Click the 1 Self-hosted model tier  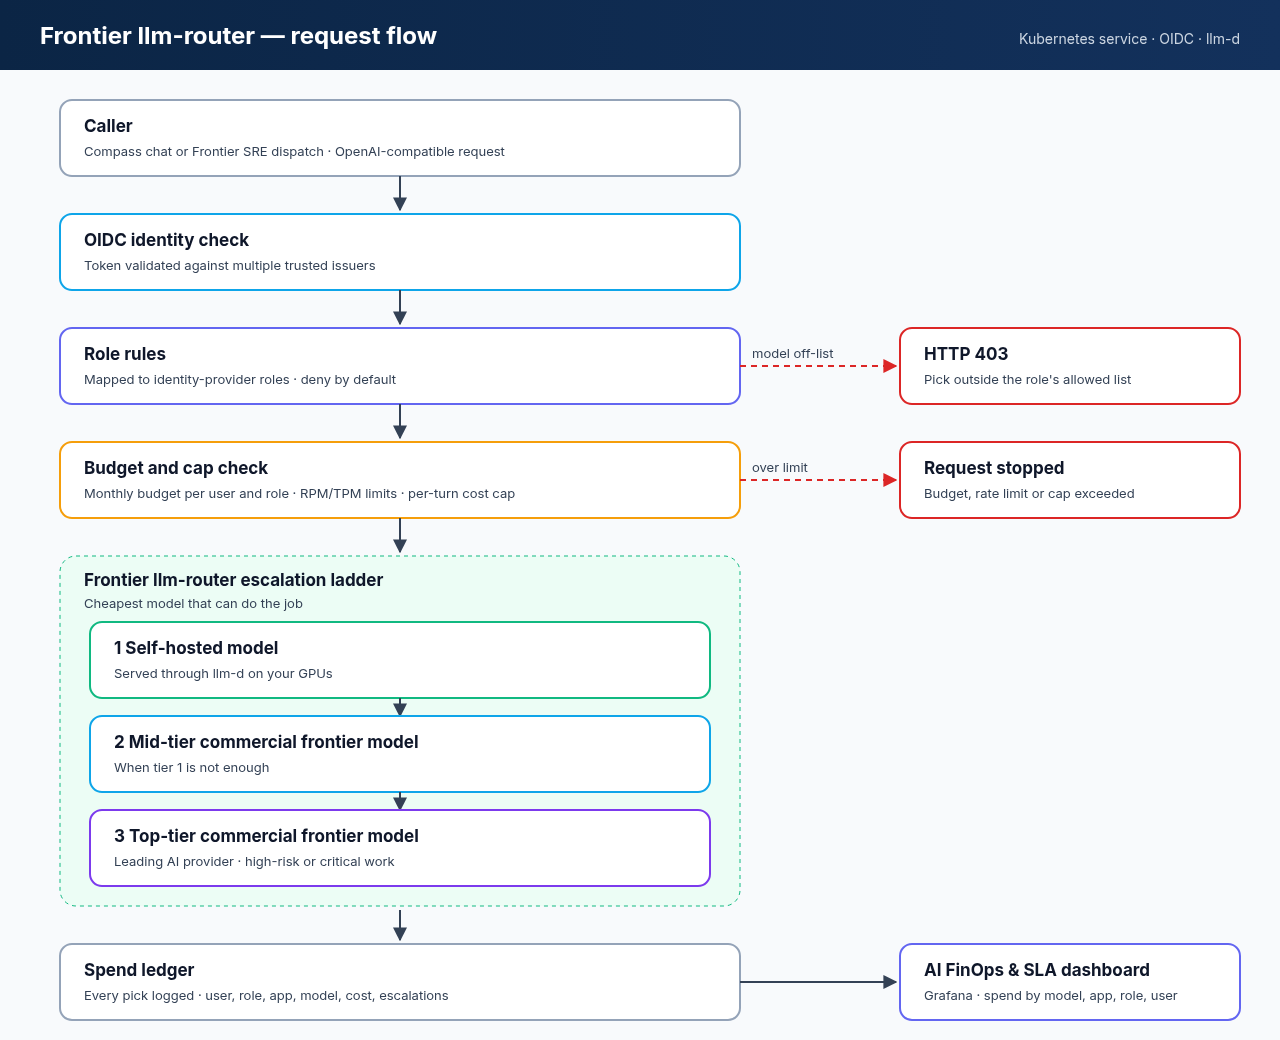coord(400,660)
